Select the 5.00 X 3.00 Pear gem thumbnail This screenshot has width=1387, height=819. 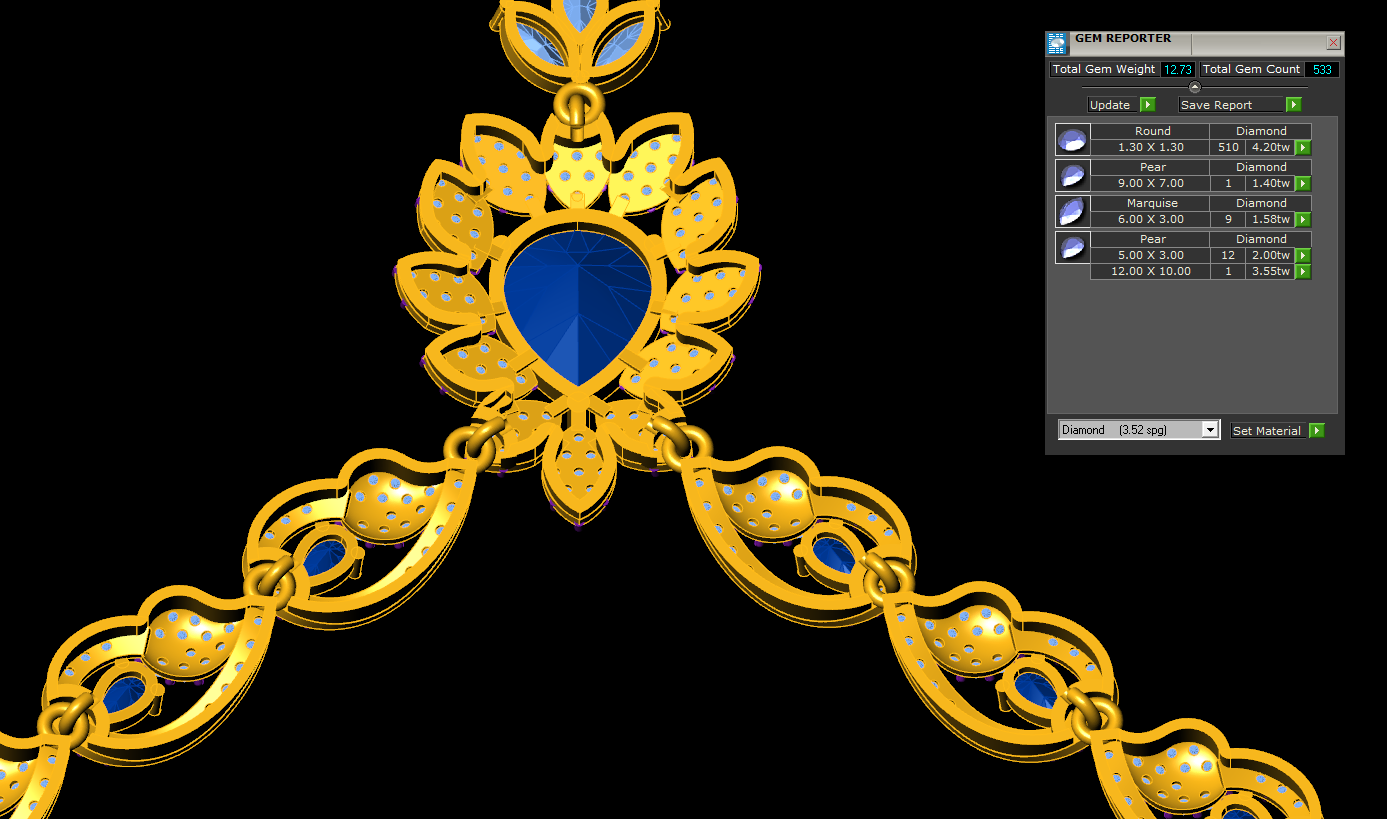click(x=1073, y=247)
